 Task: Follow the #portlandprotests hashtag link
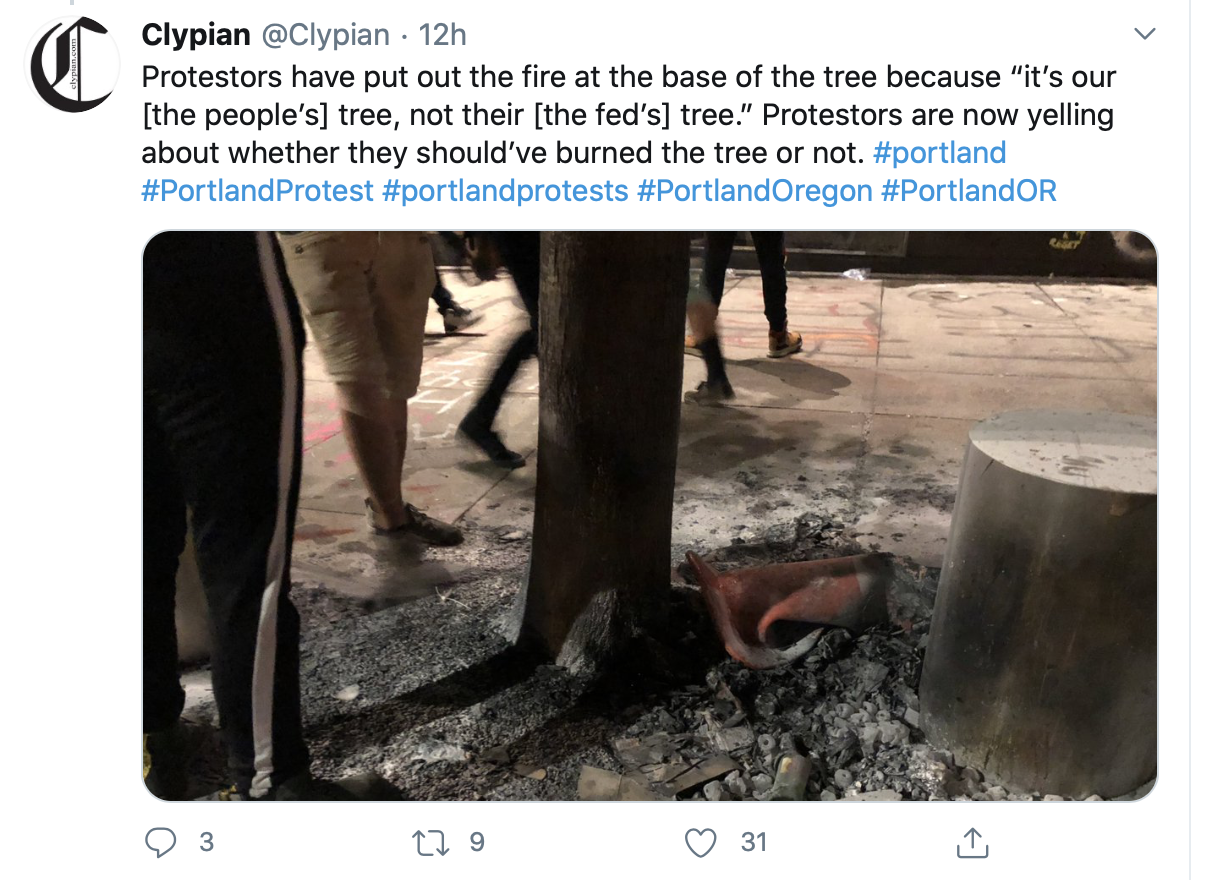(x=505, y=191)
